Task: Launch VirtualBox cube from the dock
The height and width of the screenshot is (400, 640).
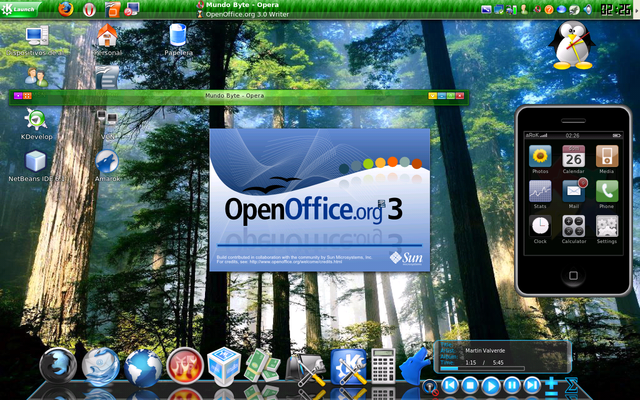Action: pyautogui.click(x=224, y=367)
